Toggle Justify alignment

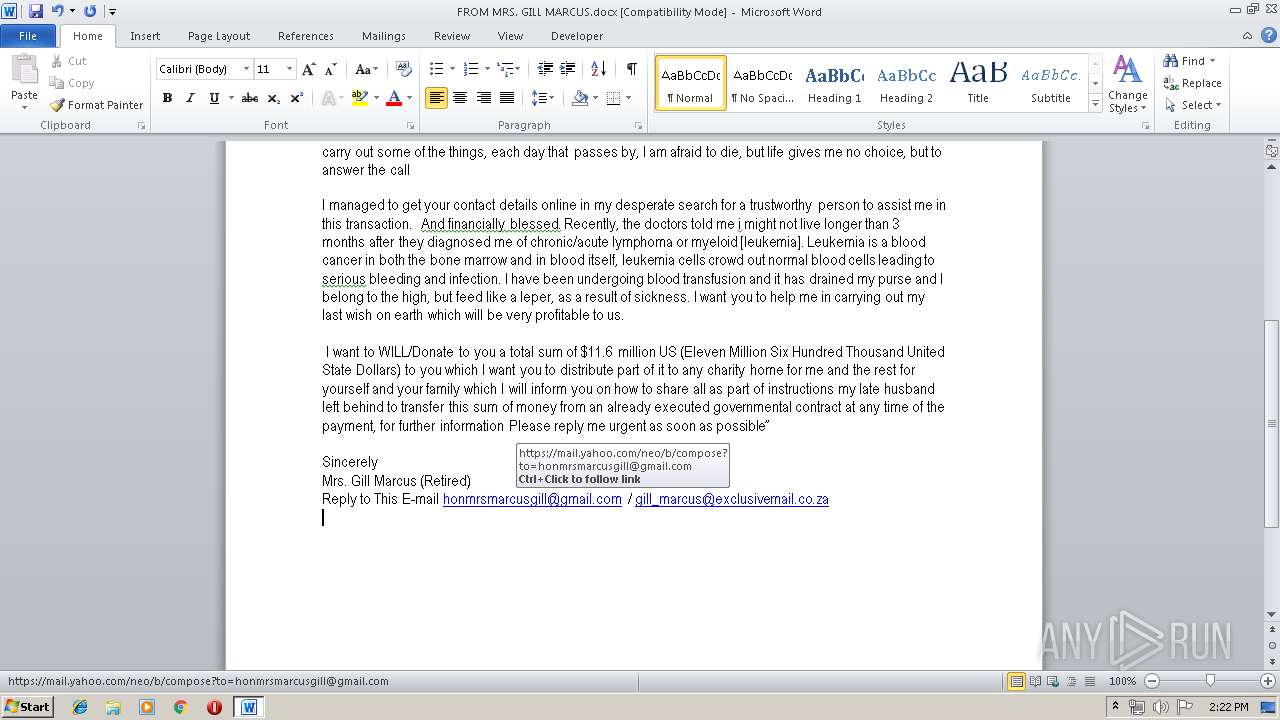(x=507, y=98)
